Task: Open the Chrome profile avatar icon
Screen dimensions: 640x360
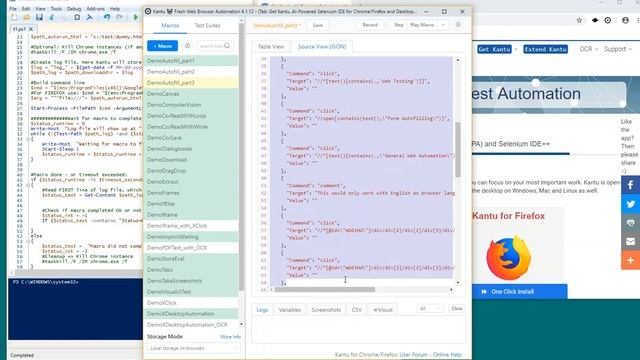Action: (x=625, y=20)
